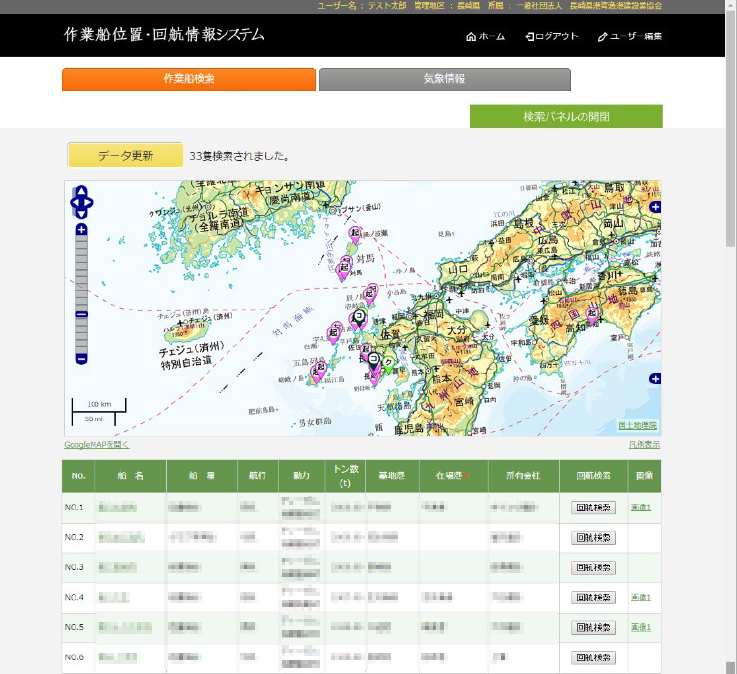The width and height of the screenshot is (737, 674).
Task: Show the map legend via 凡例表示
Action: (644, 445)
